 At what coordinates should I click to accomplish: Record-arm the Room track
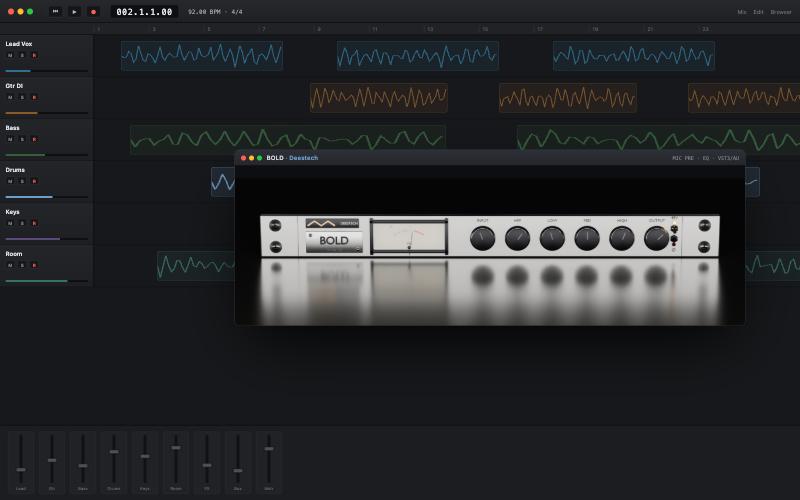(x=34, y=265)
